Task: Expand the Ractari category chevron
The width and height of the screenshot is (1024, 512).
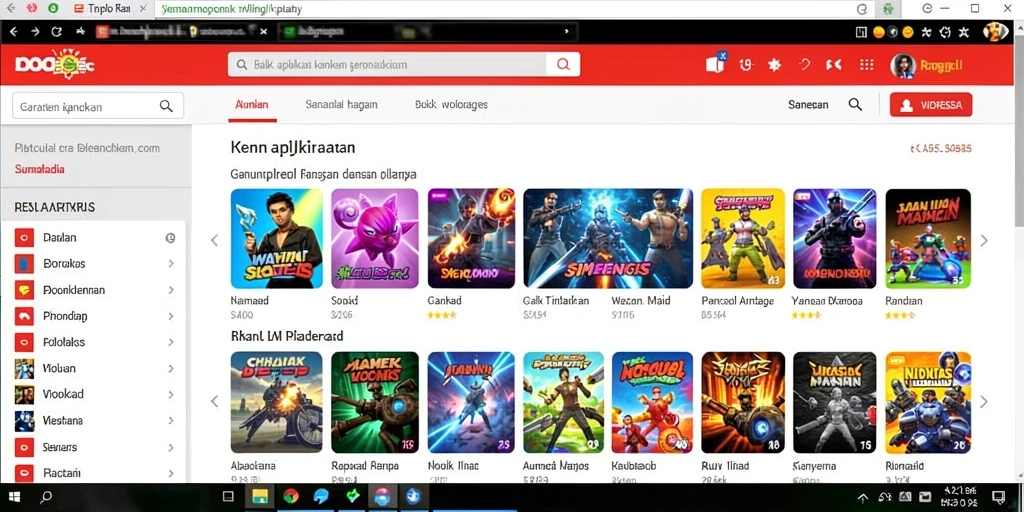Action: [170, 473]
